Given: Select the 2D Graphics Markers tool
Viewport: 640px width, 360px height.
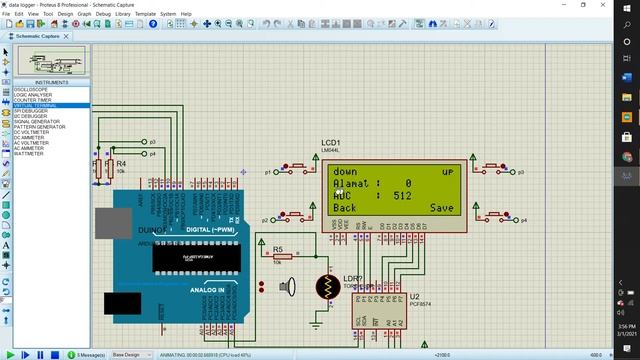Looking at the screenshot, I should tap(6, 265).
